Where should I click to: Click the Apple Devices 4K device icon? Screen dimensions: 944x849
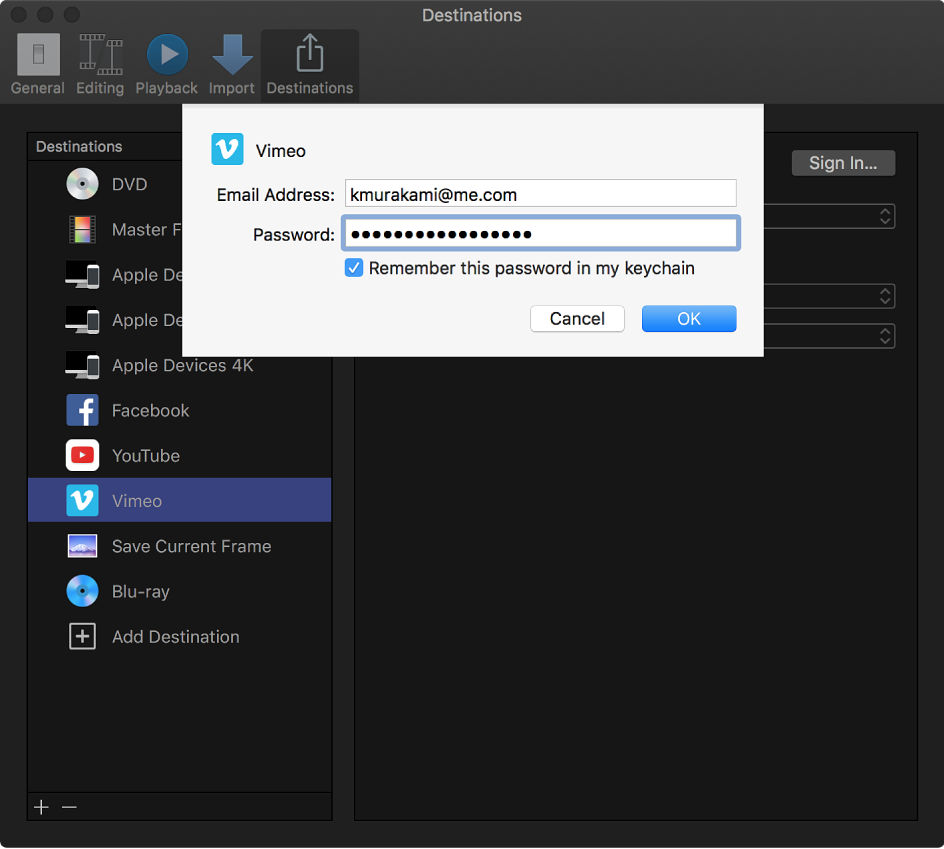click(x=82, y=365)
